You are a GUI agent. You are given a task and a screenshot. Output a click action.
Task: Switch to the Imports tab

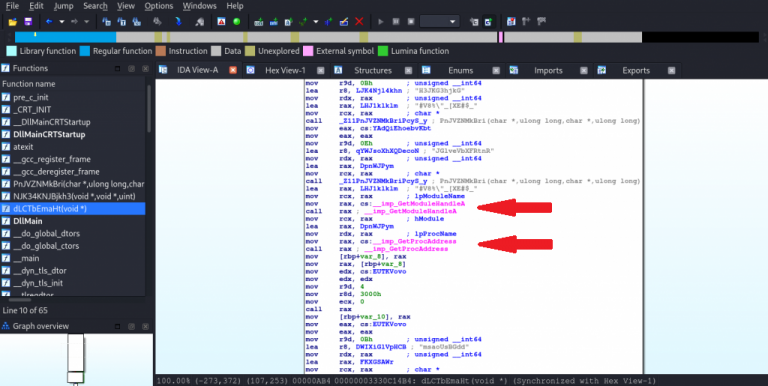click(548, 70)
